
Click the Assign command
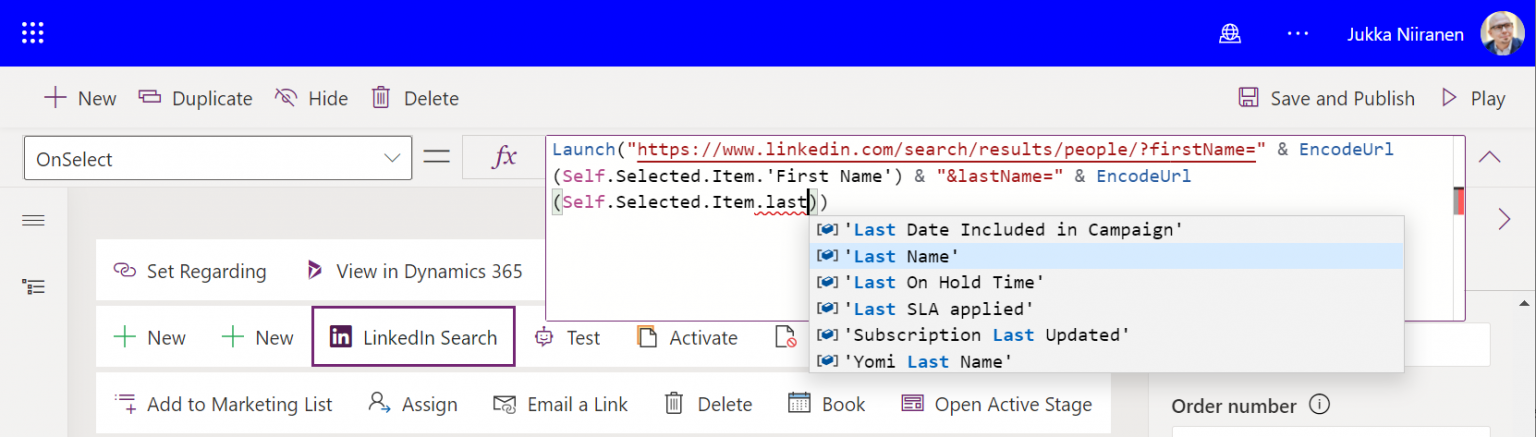[412, 404]
